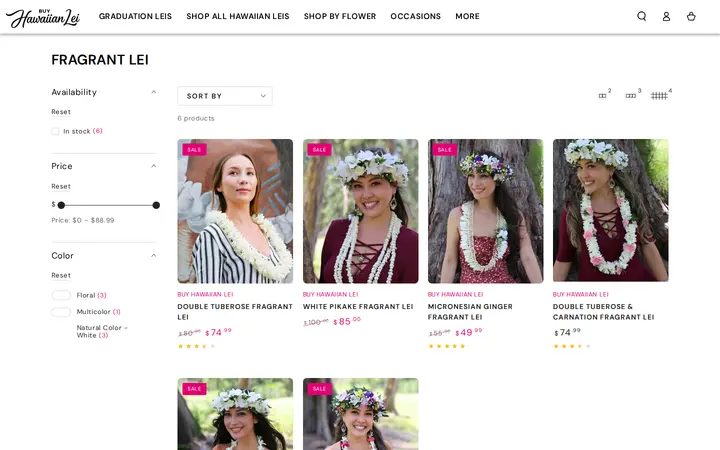Open Double Tuberose & Carnation Lei product image
720x450 pixels.
[x=611, y=210]
